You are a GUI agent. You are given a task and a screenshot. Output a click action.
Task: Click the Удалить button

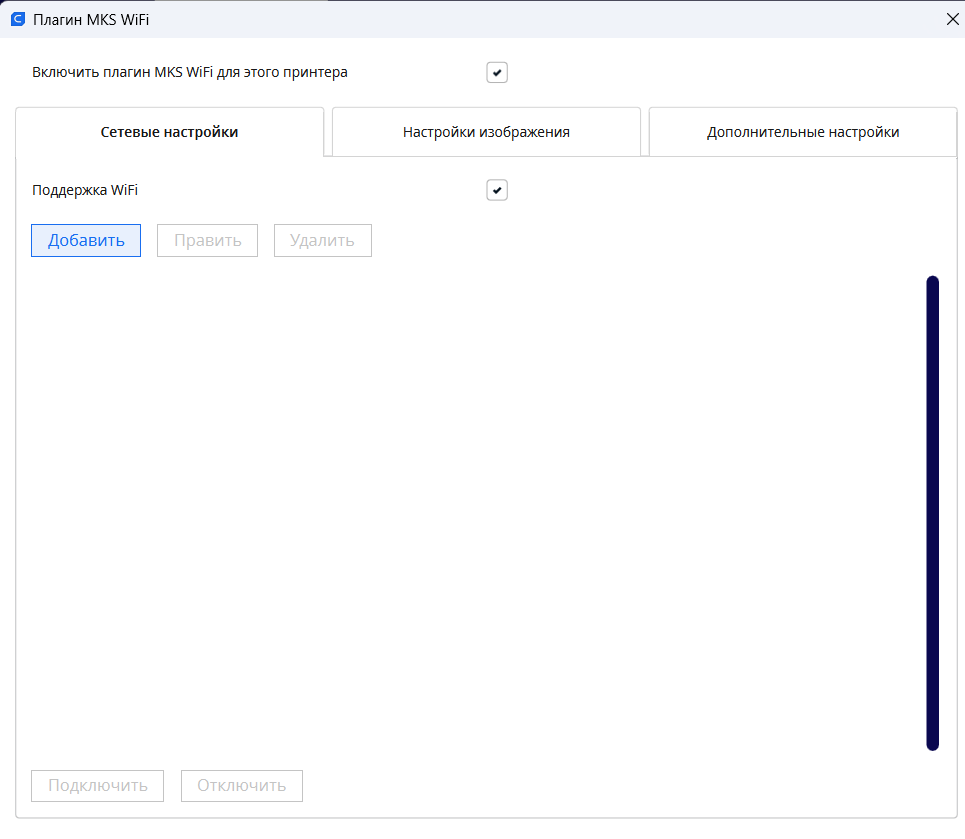pos(322,240)
